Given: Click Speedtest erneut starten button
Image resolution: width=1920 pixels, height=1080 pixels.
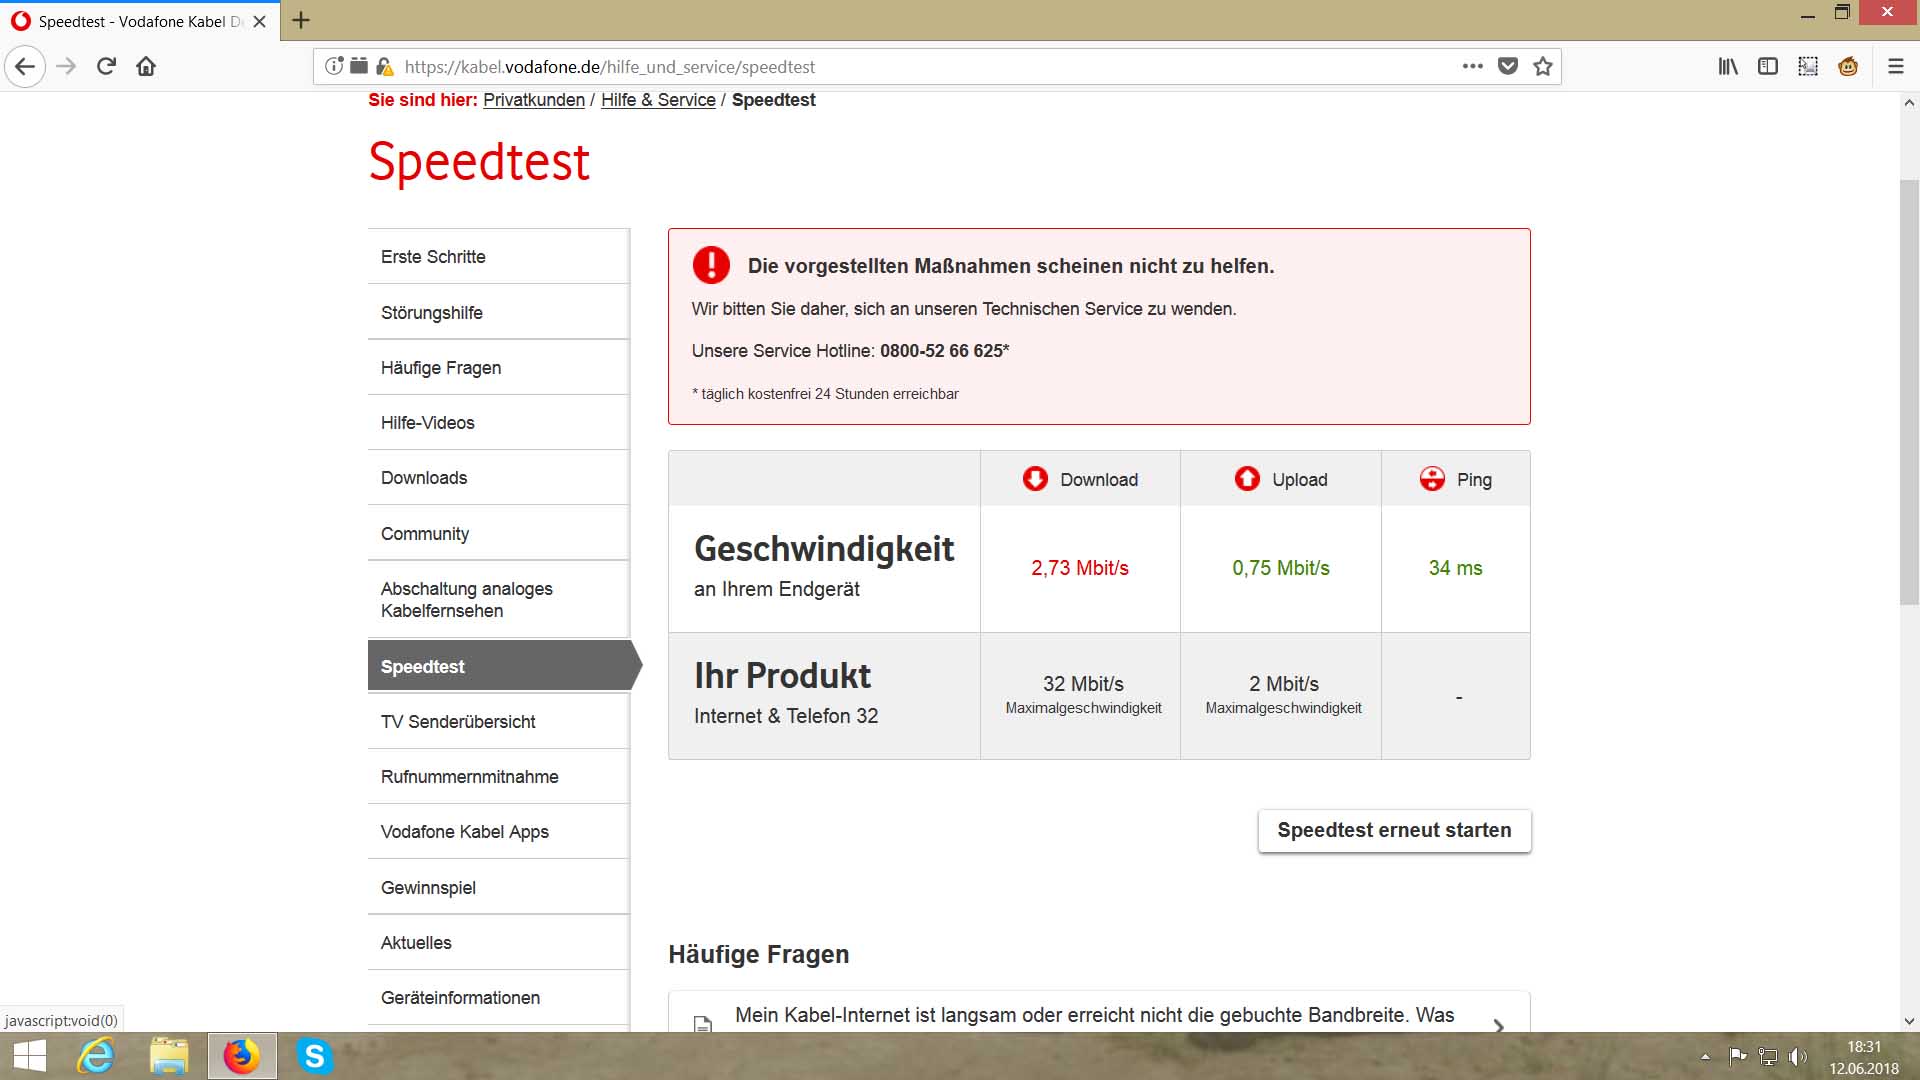Looking at the screenshot, I should tap(1394, 829).
